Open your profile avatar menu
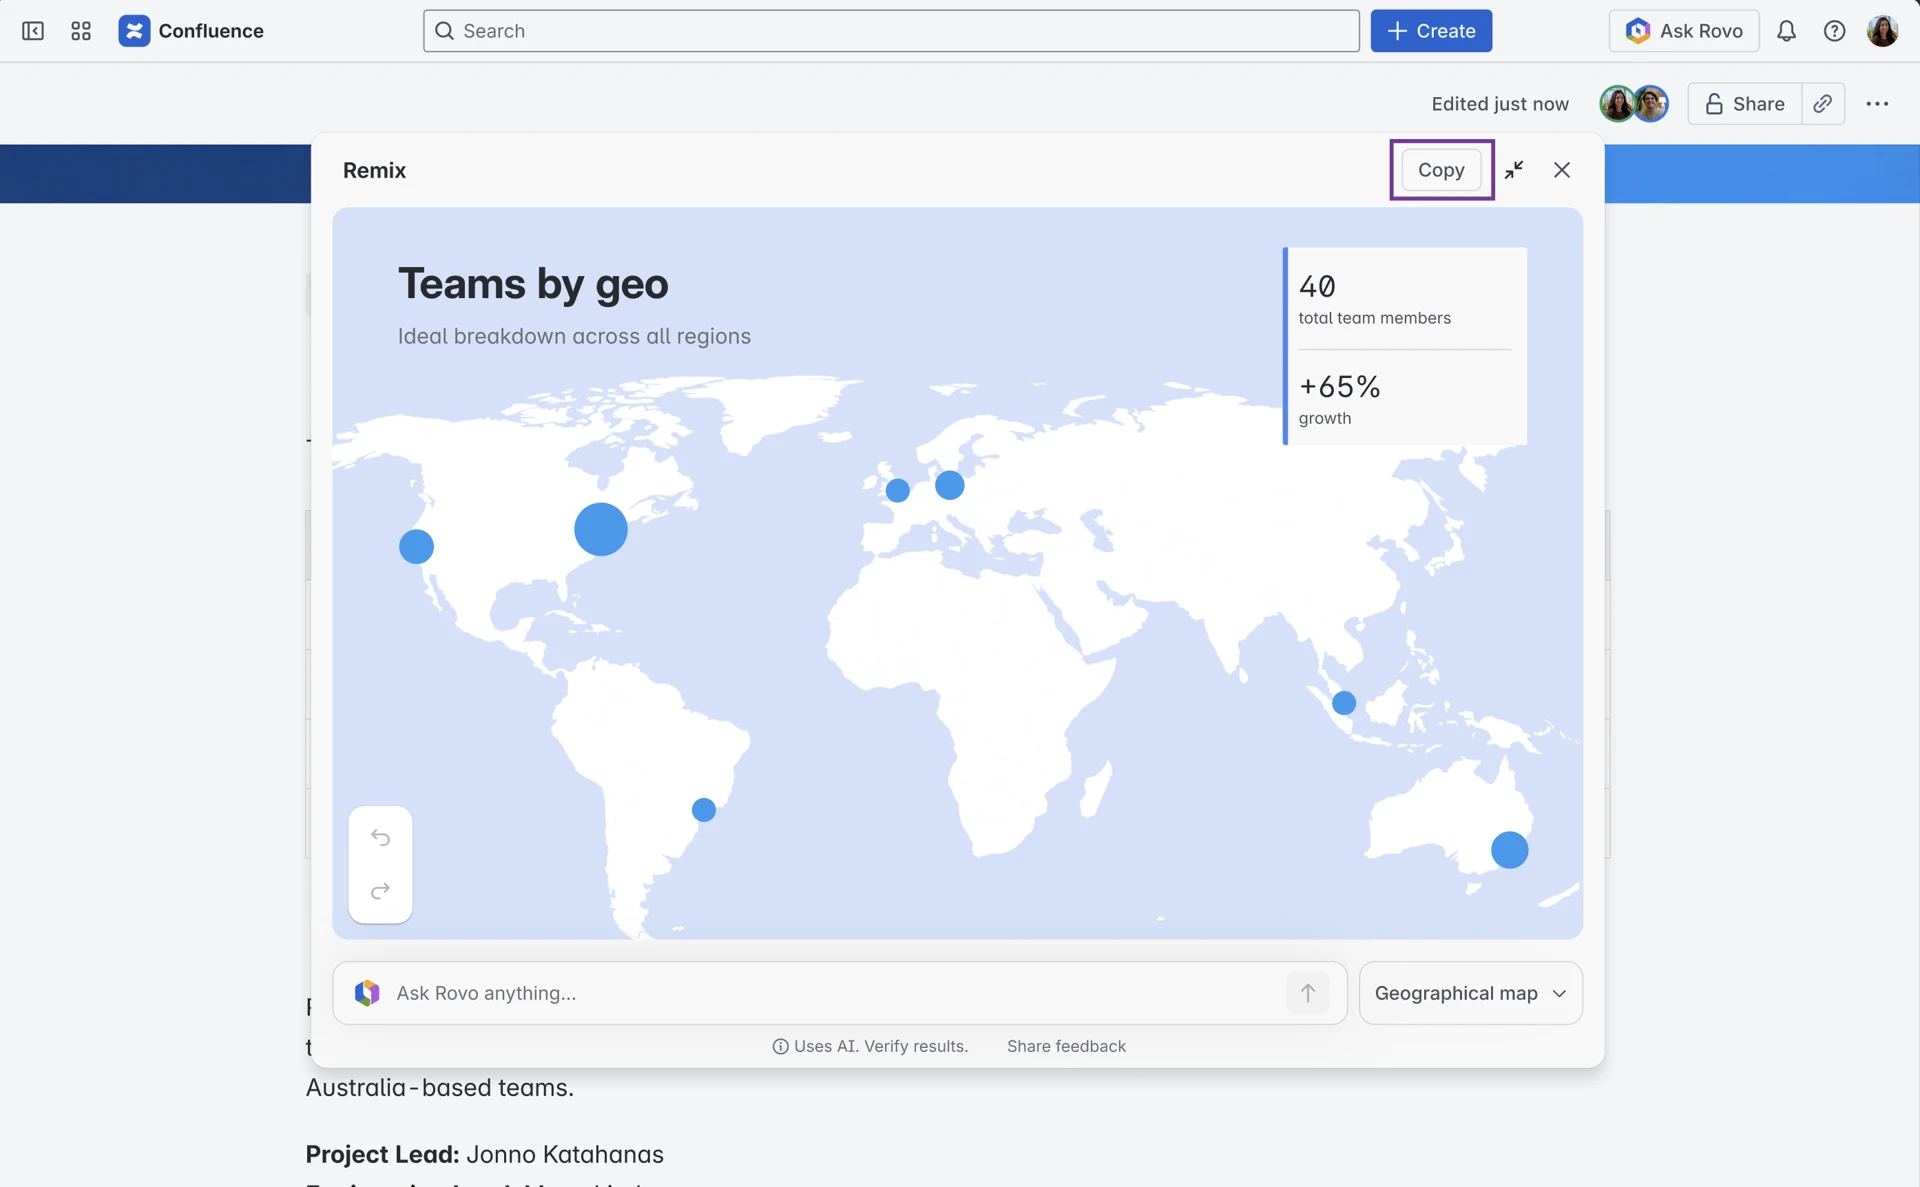The image size is (1920, 1187). coord(1883,31)
